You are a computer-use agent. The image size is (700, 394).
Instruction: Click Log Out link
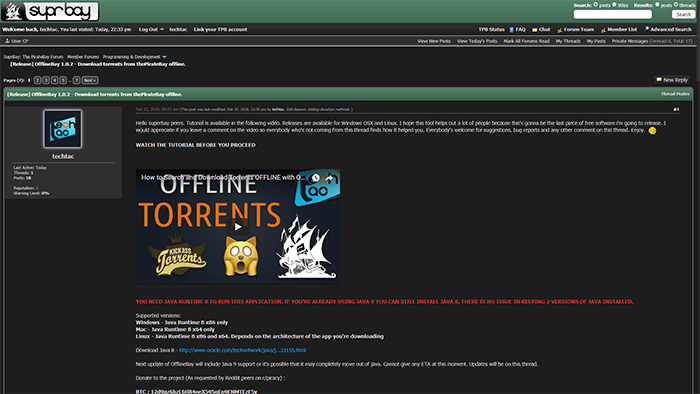click(148, 29)
